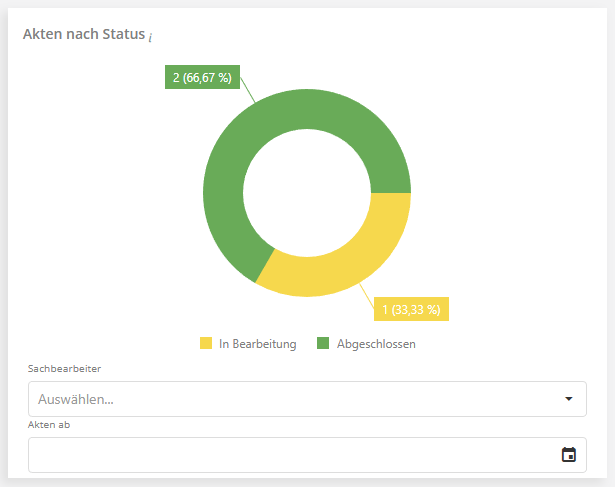Click the Auswählen... placeholder text
Image resolution: width=615 pixels, height=487 pixels.
click(76, 399)
